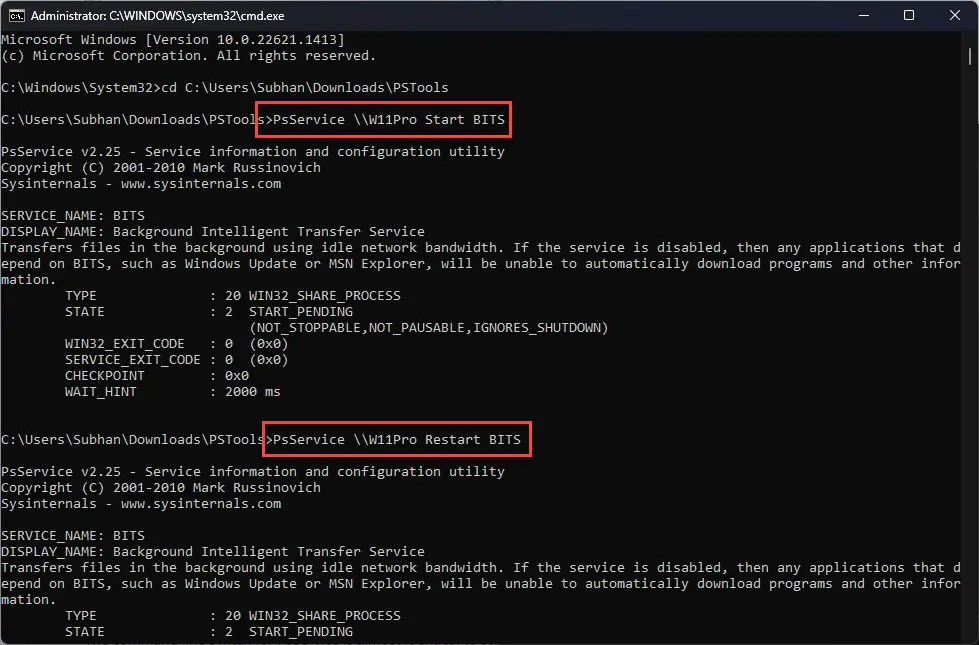The height and width of the screenshot is (645, 979).
Task: Minimize the Command Prompt window
Action: point(864,16)
